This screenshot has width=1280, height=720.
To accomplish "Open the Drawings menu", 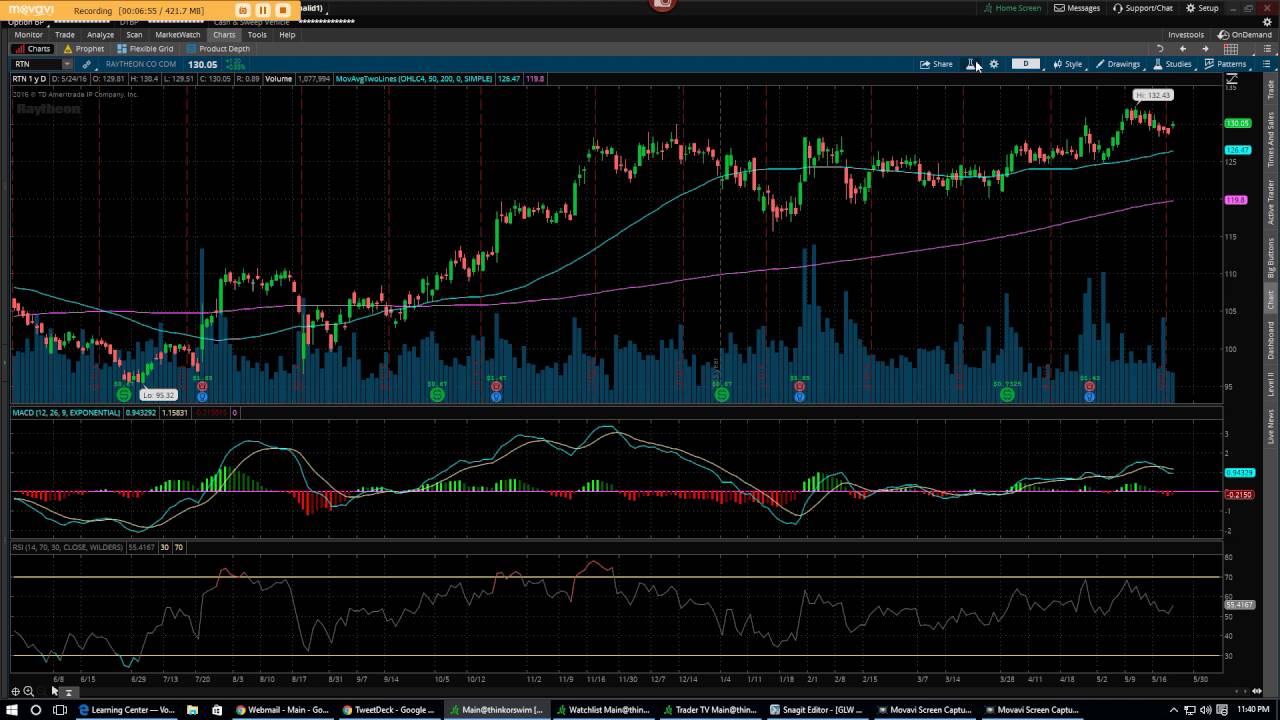I will tap(1118, 64).
